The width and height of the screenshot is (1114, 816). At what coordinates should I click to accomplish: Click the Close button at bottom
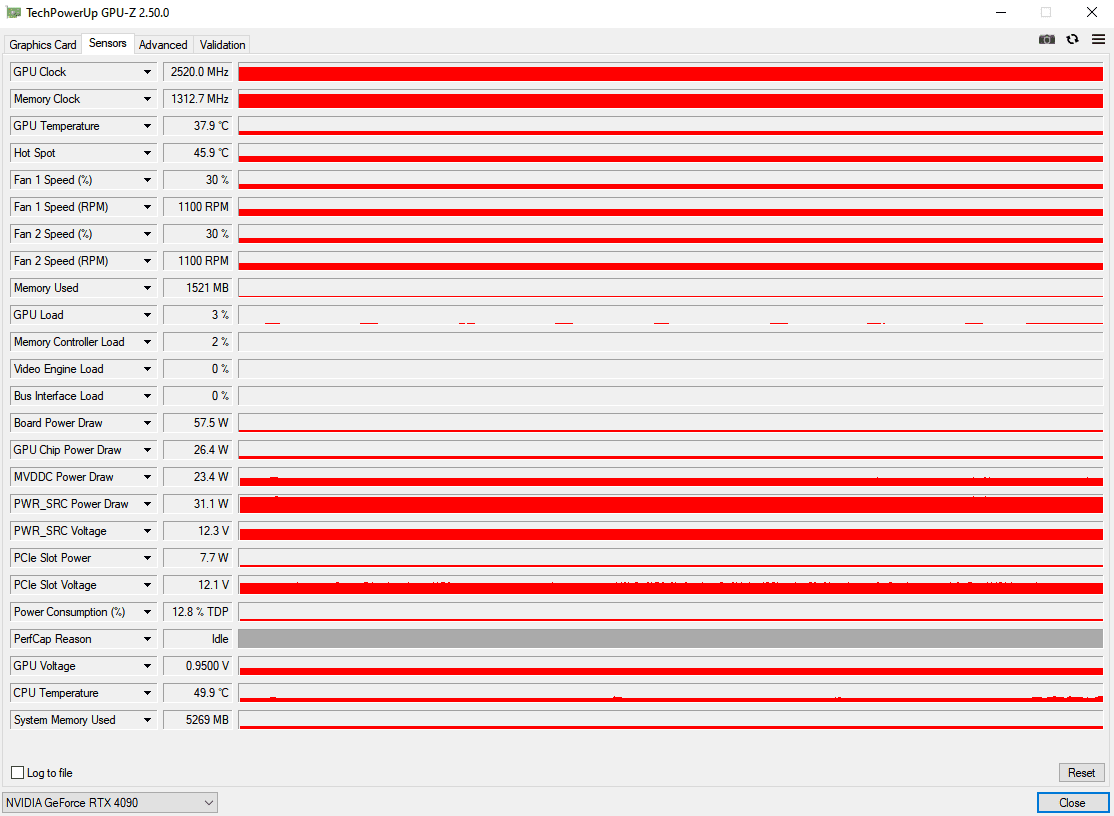pos(1072,803)
